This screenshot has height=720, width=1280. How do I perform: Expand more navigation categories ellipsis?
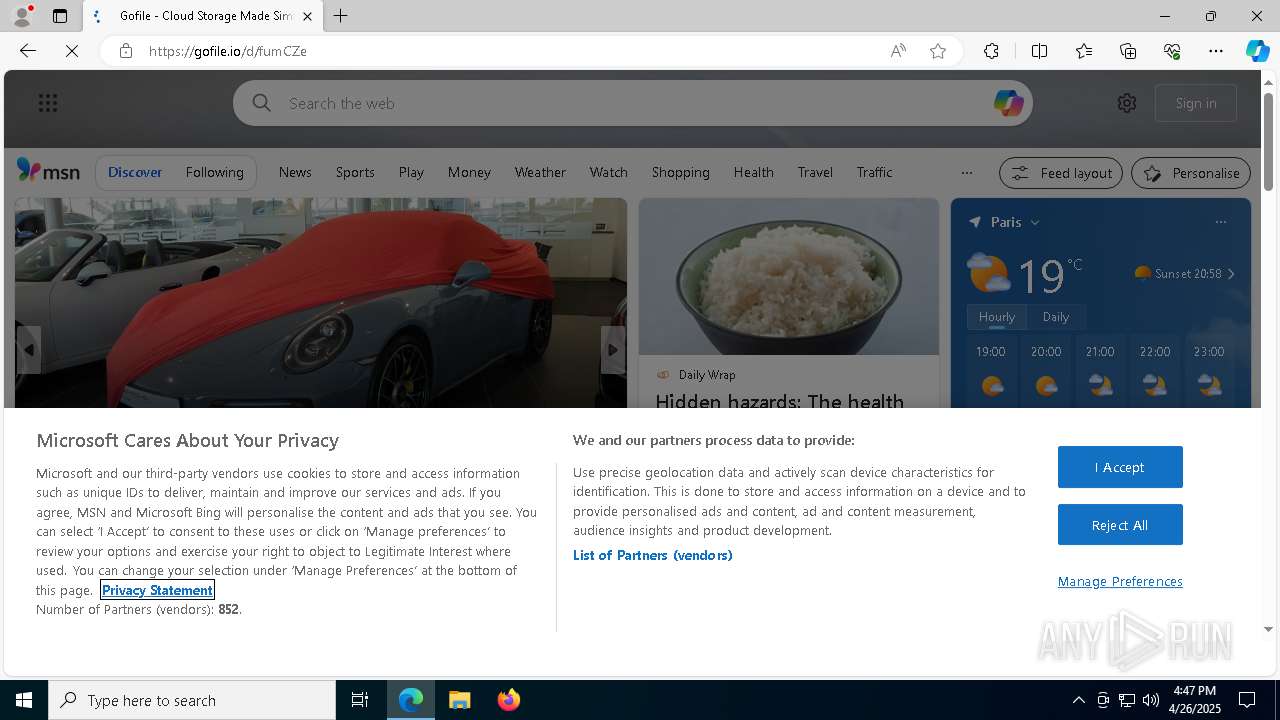coord(966,172)
